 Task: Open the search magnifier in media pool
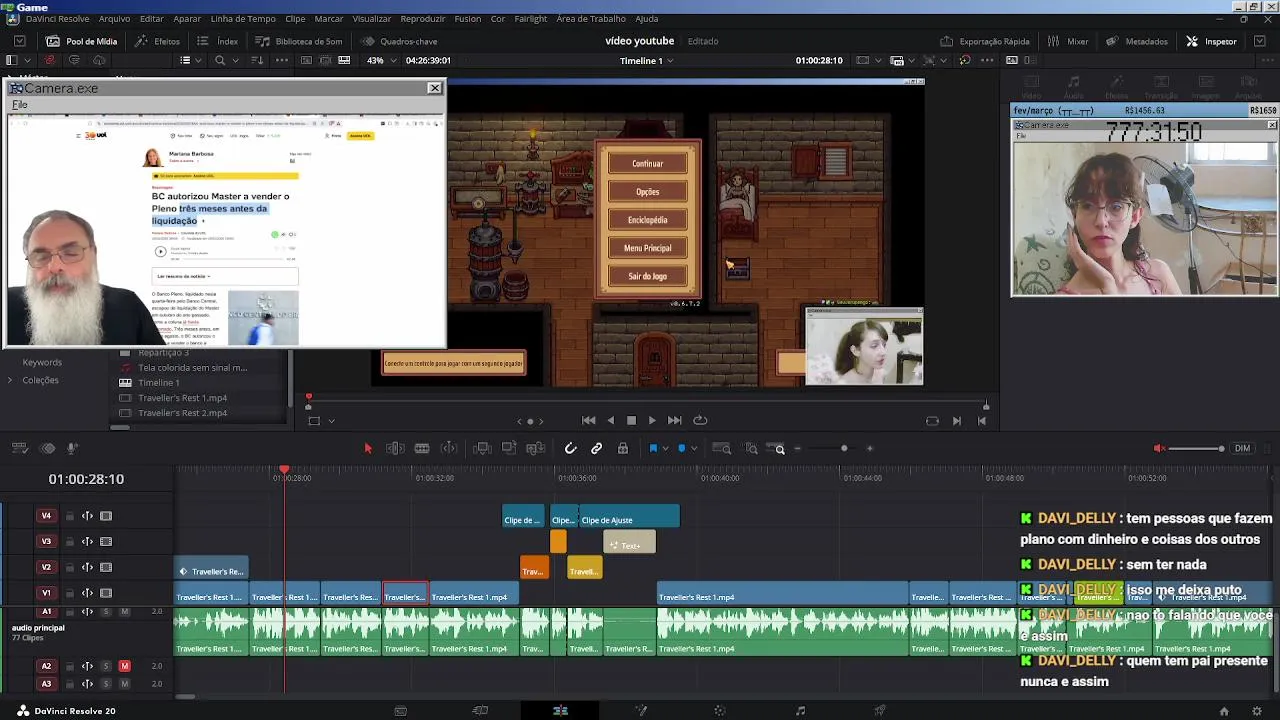(220, 60)
